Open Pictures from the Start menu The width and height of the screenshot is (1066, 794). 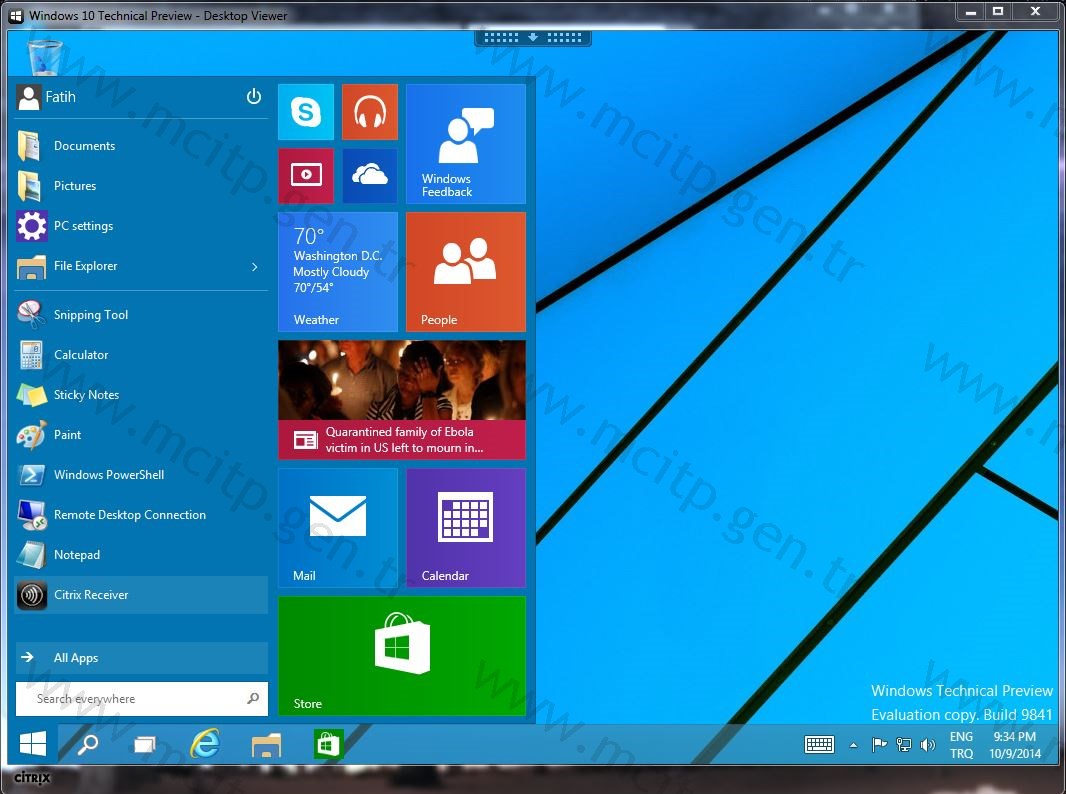point(141,186)
